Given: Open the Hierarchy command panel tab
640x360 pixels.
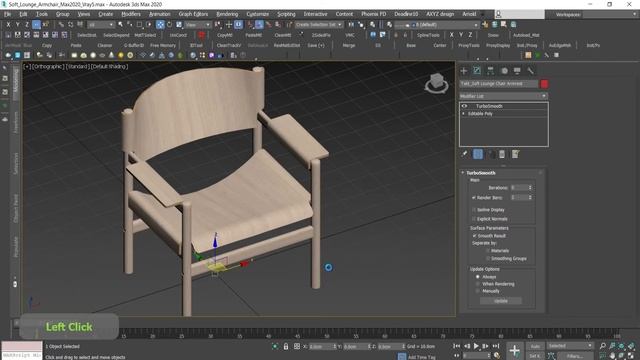Looking at the screenshot, I should click(490, 71).
